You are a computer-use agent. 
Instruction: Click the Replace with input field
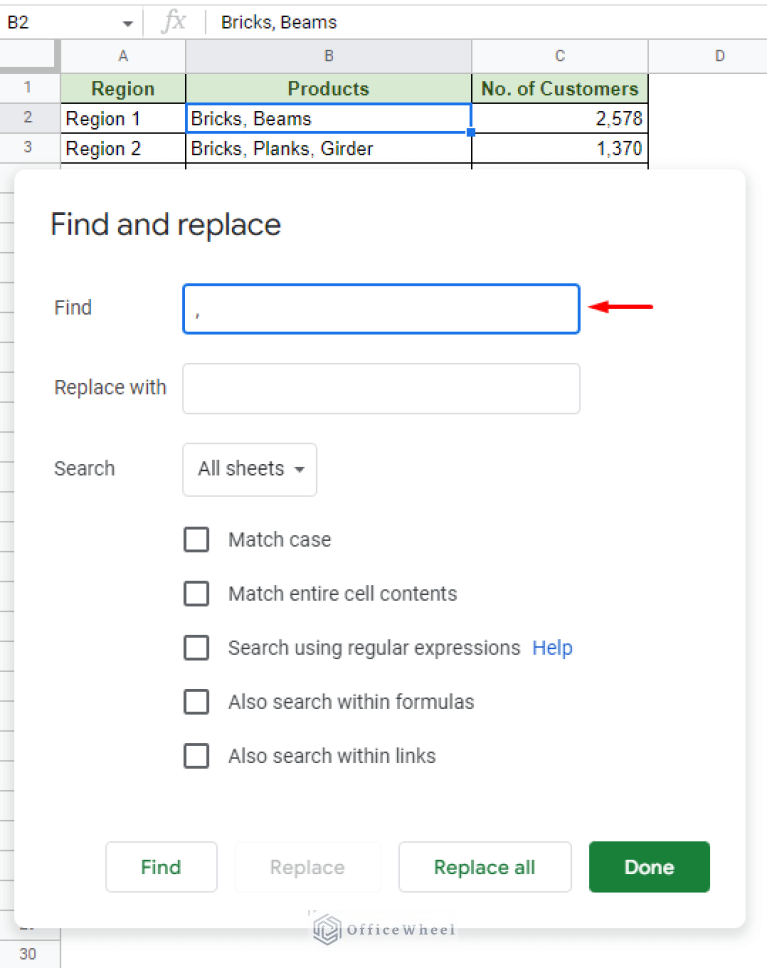click(x=380, y=388)
